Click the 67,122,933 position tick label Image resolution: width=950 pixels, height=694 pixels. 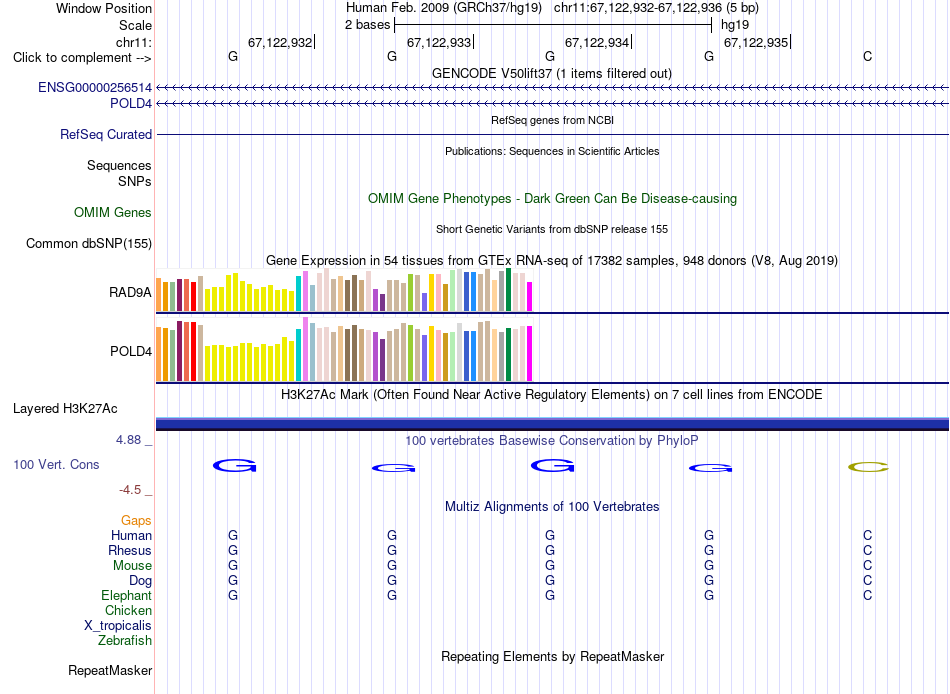pos(439,42)
